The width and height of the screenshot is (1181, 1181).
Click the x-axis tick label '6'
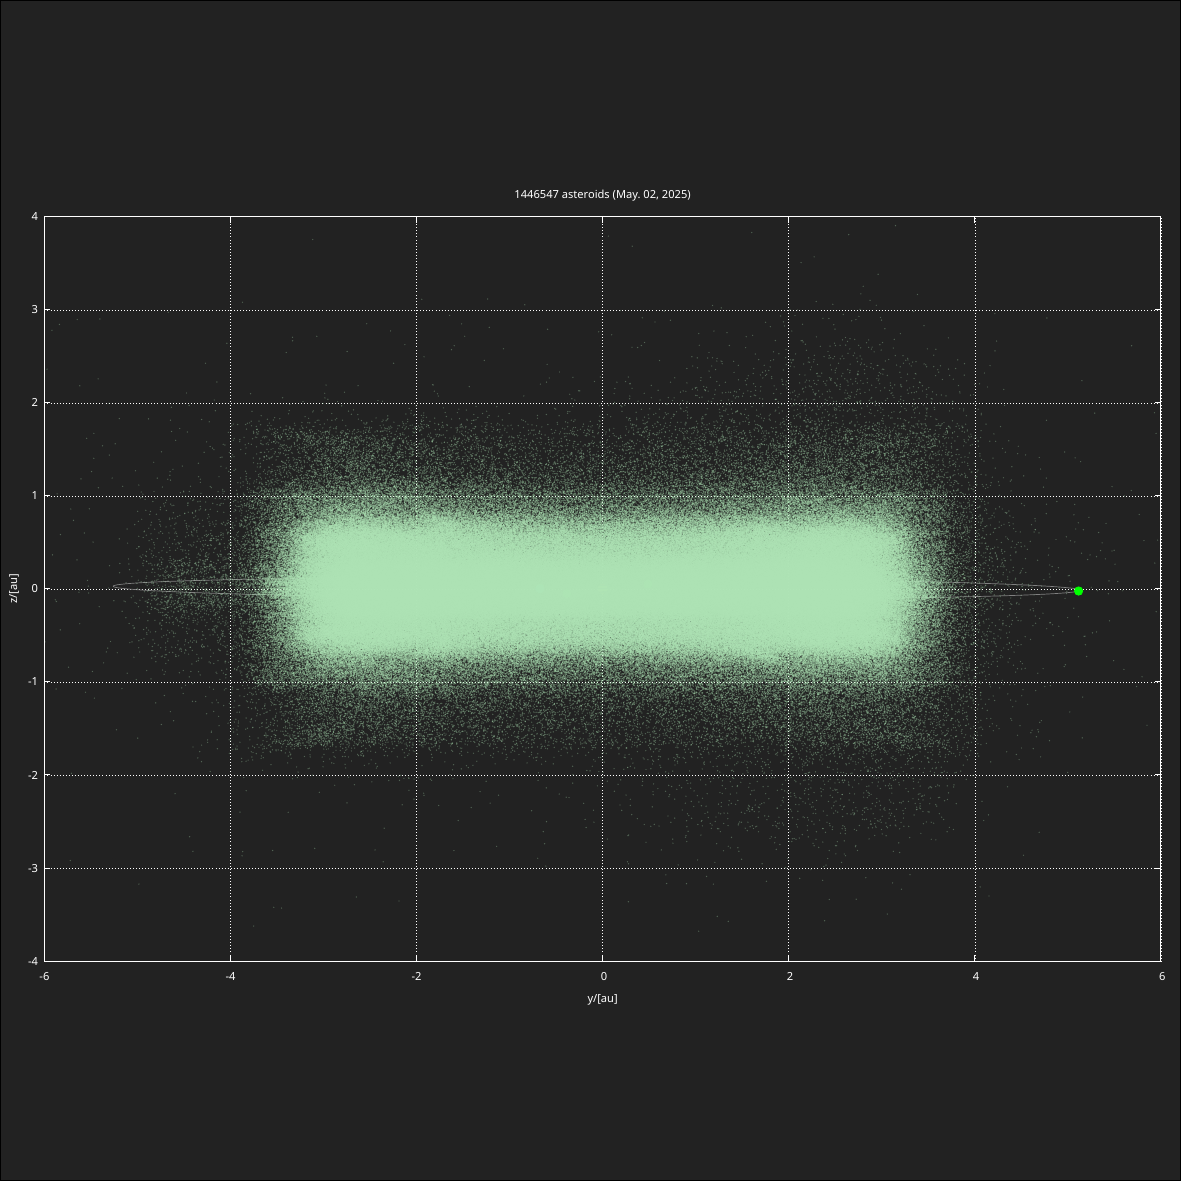pos(1161,976)
